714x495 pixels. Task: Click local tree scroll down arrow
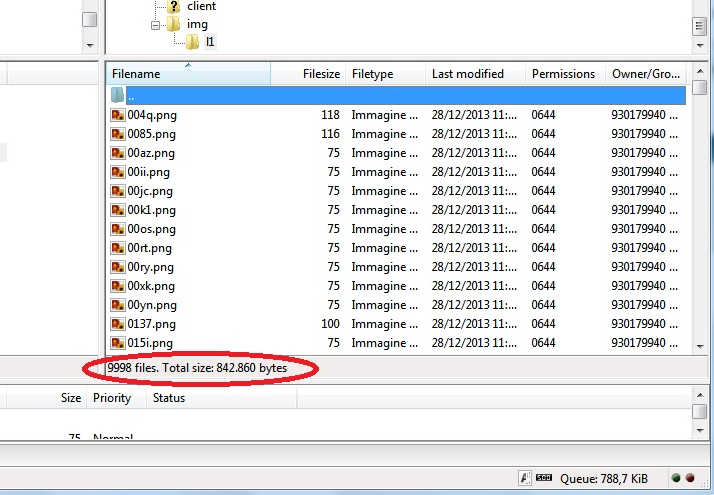[x=90, y=46]
